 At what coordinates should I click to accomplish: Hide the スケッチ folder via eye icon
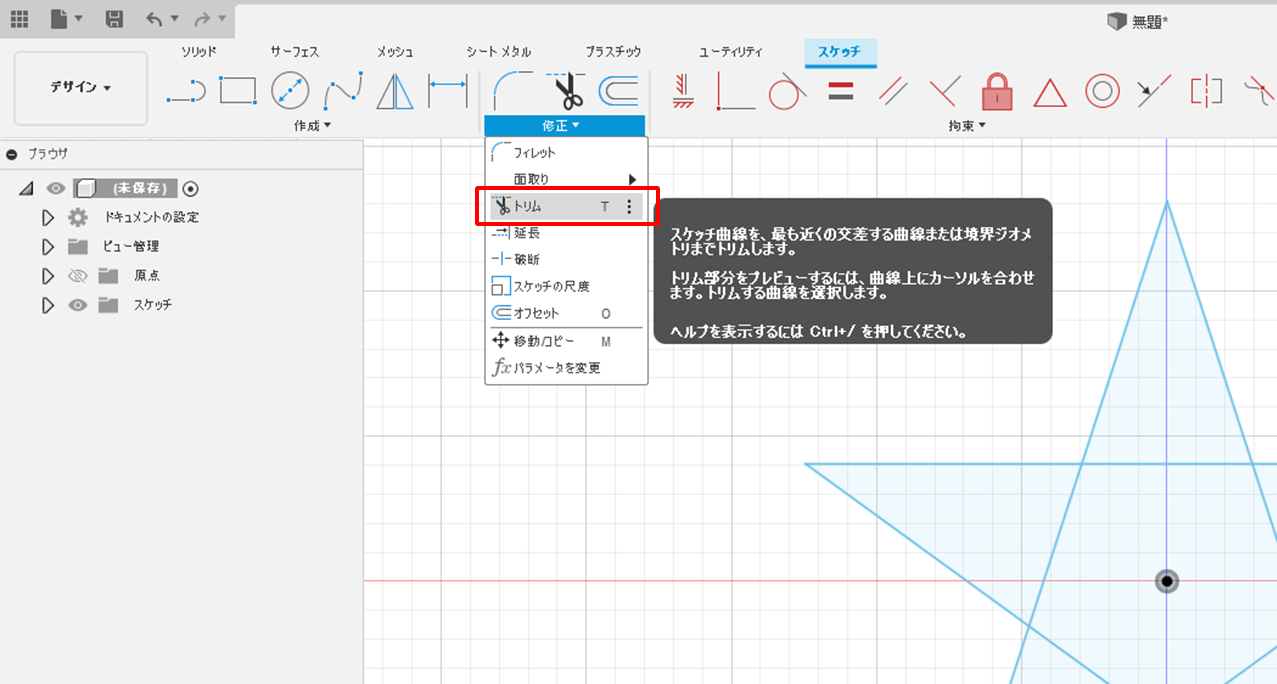tap(78, 304)
